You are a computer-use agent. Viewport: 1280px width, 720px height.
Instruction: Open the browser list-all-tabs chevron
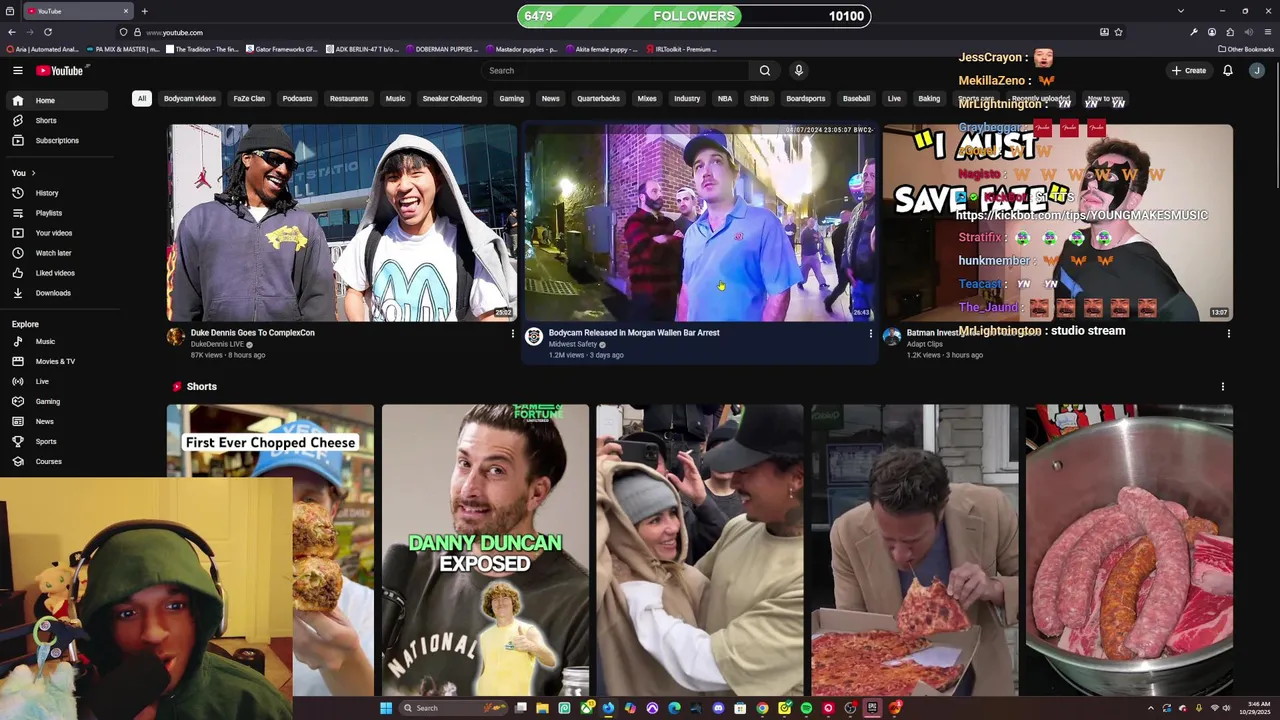pyautogui.click(x=1181, y=11)
